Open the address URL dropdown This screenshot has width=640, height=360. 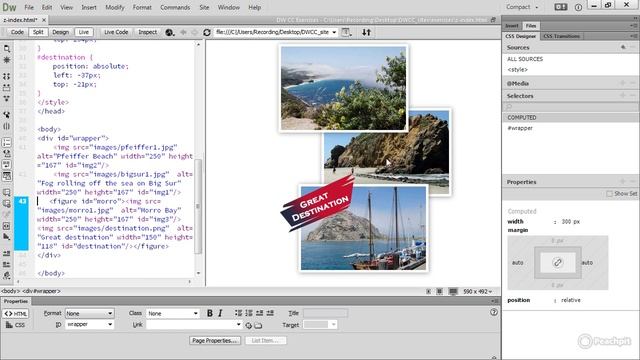pyautogui.click(x=334, y=32)
